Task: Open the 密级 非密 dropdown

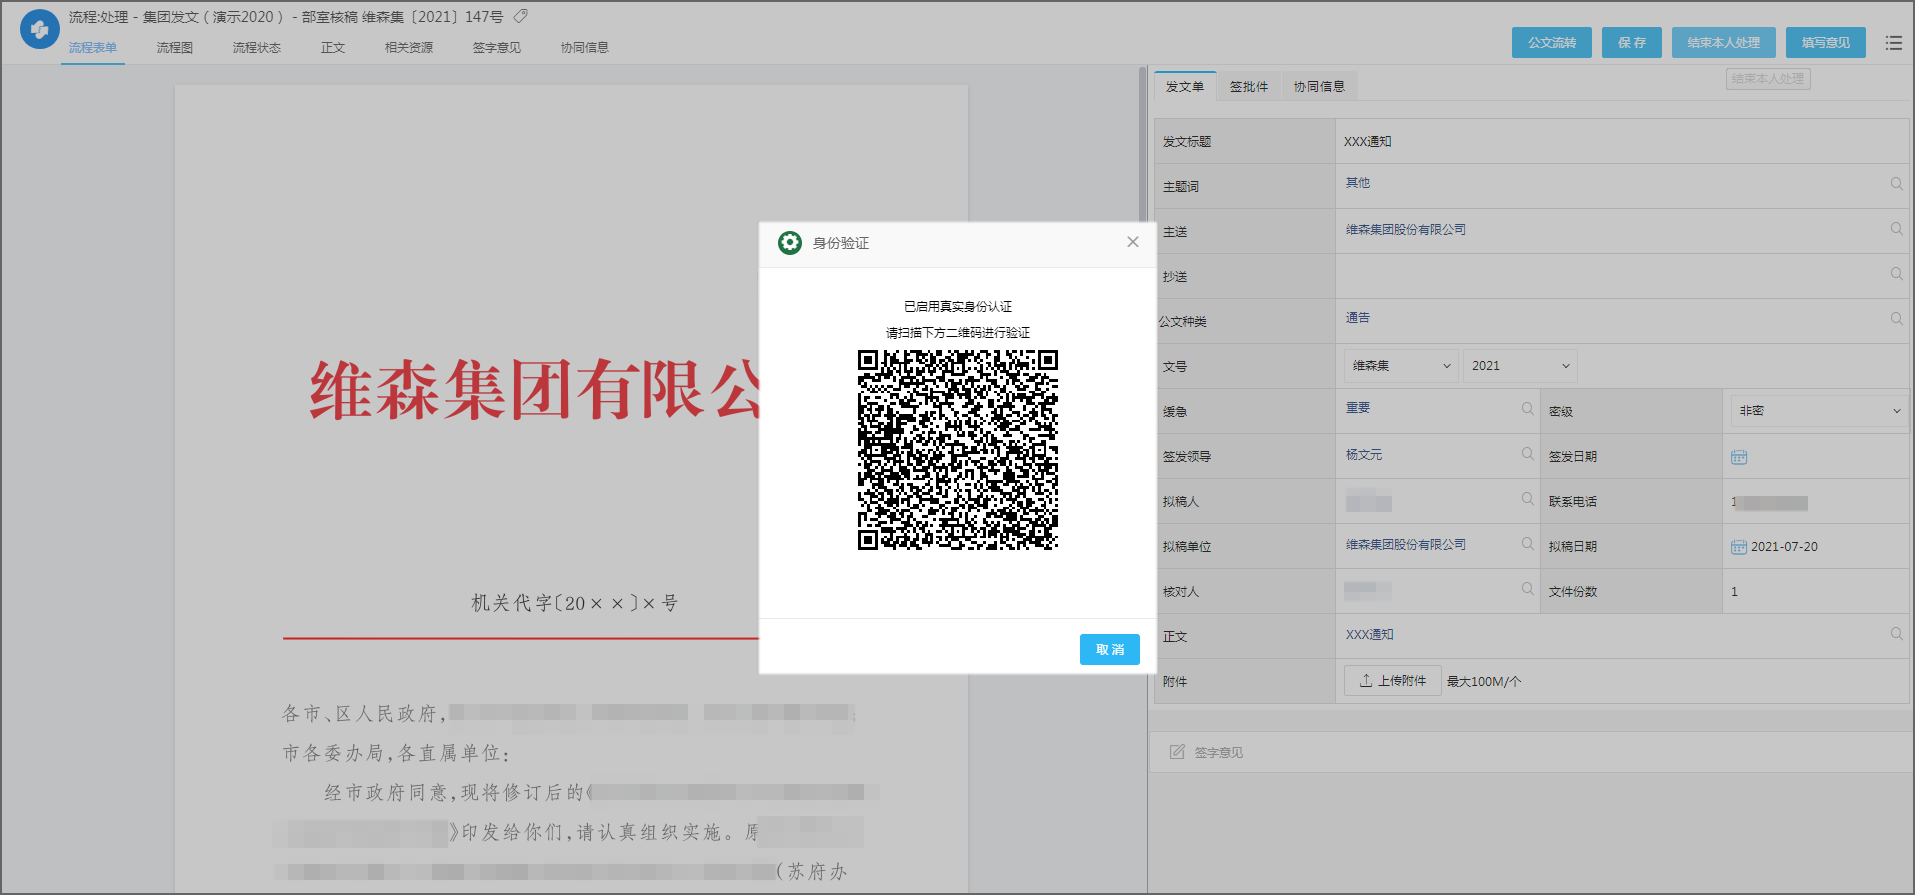Action: tap(1819, 411)
